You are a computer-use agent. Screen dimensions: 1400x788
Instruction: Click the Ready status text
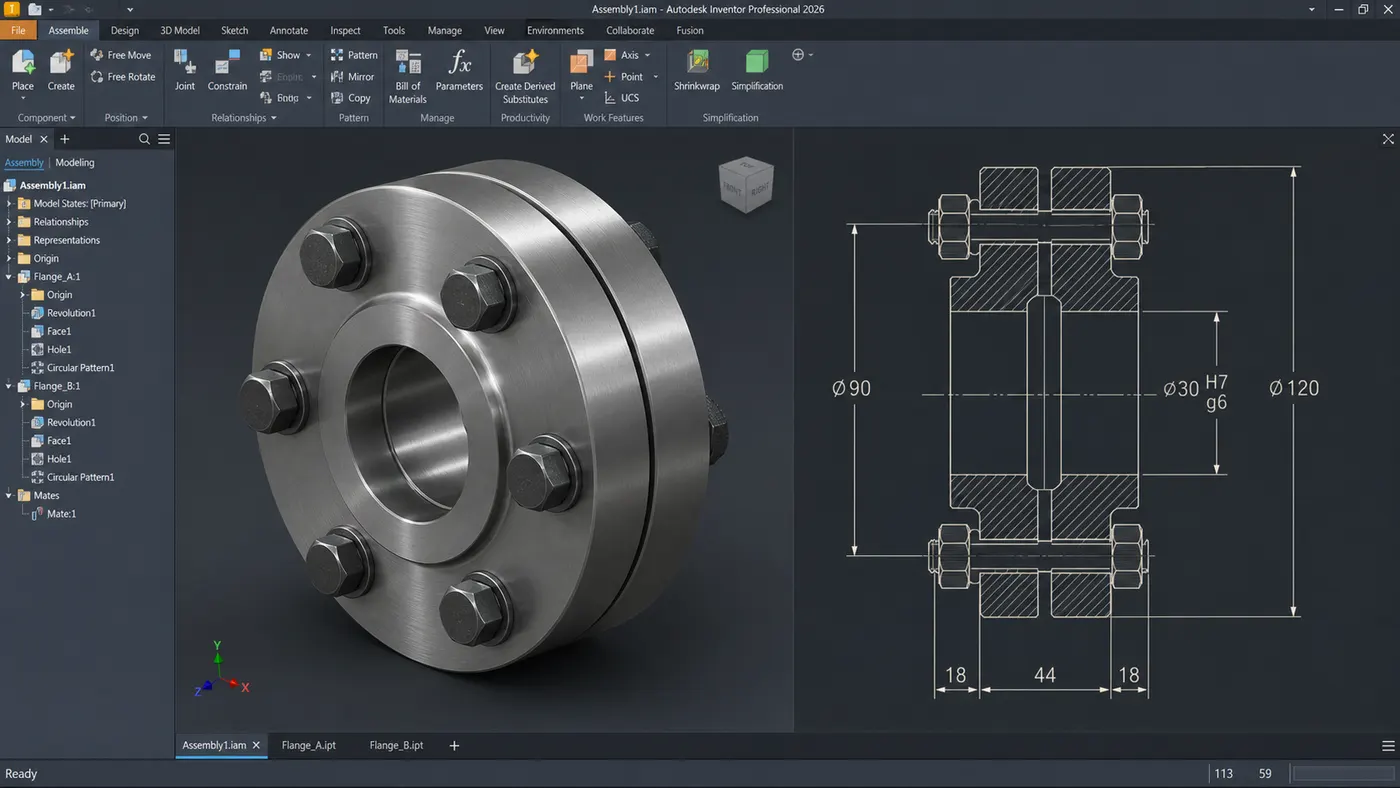(x=21, y=774)
